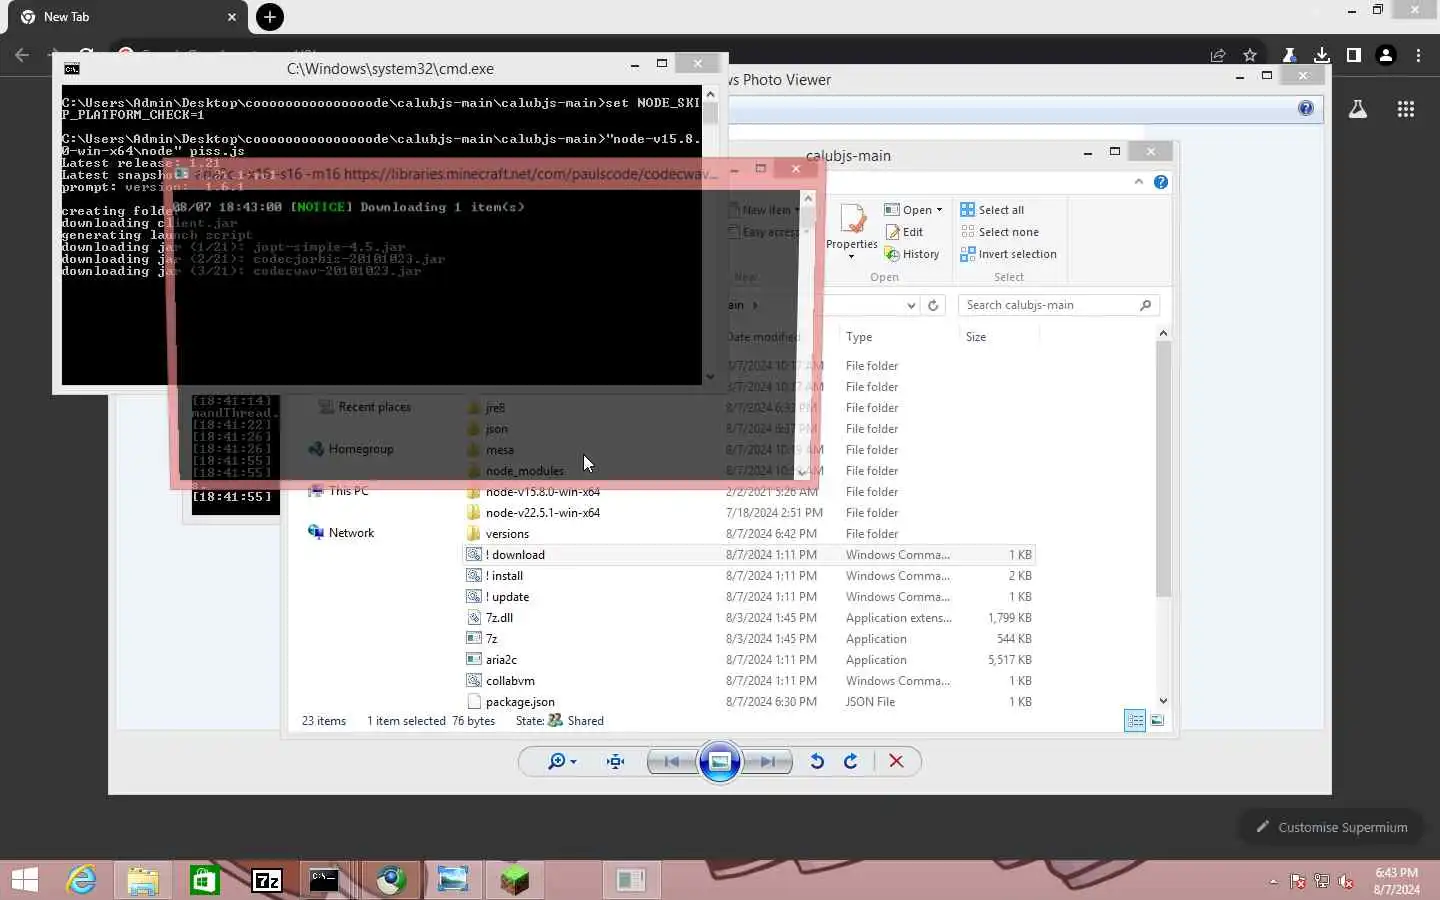Click the cmd.exe window scroll up arrow
The image size is (1440, 900).
(710, 94)
